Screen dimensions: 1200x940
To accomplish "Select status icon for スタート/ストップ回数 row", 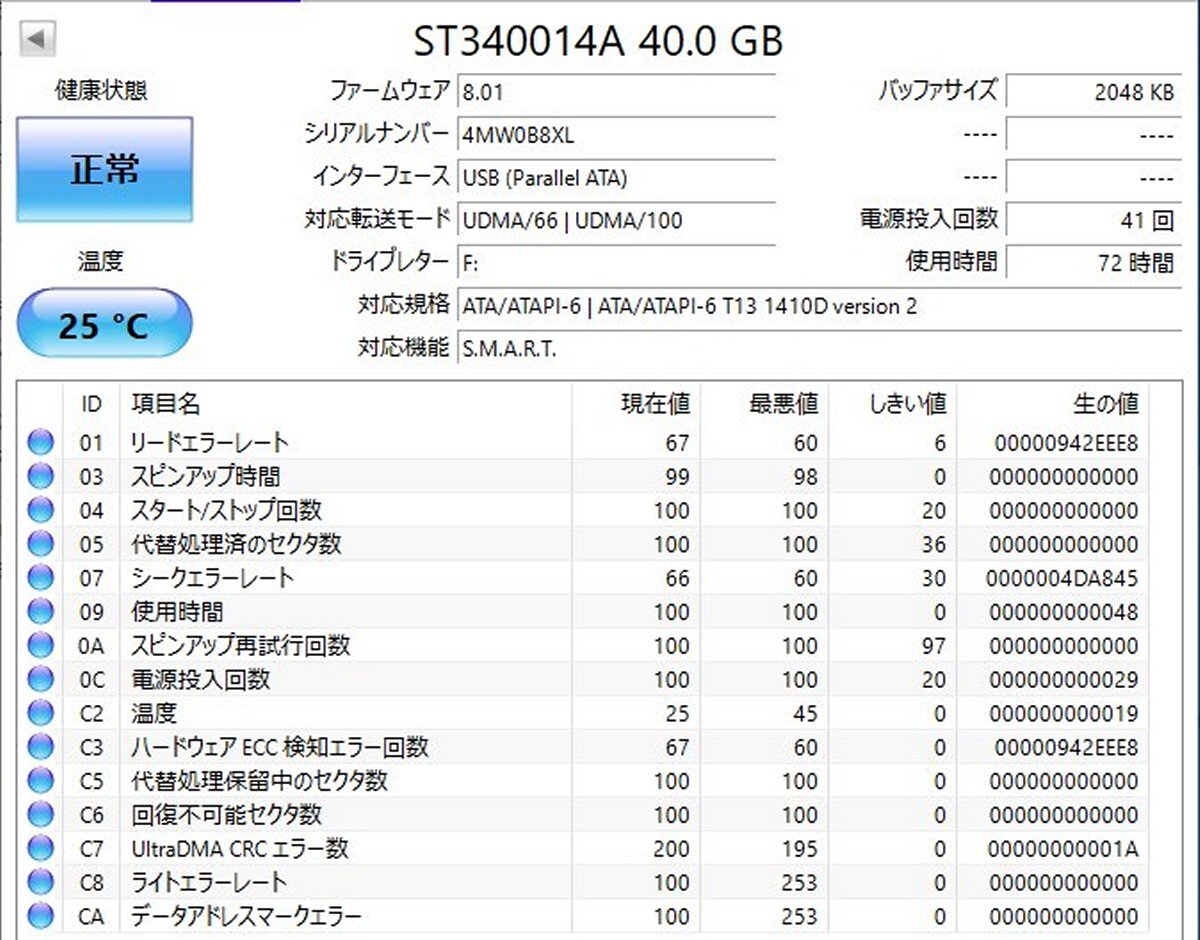I will [40, 510].
